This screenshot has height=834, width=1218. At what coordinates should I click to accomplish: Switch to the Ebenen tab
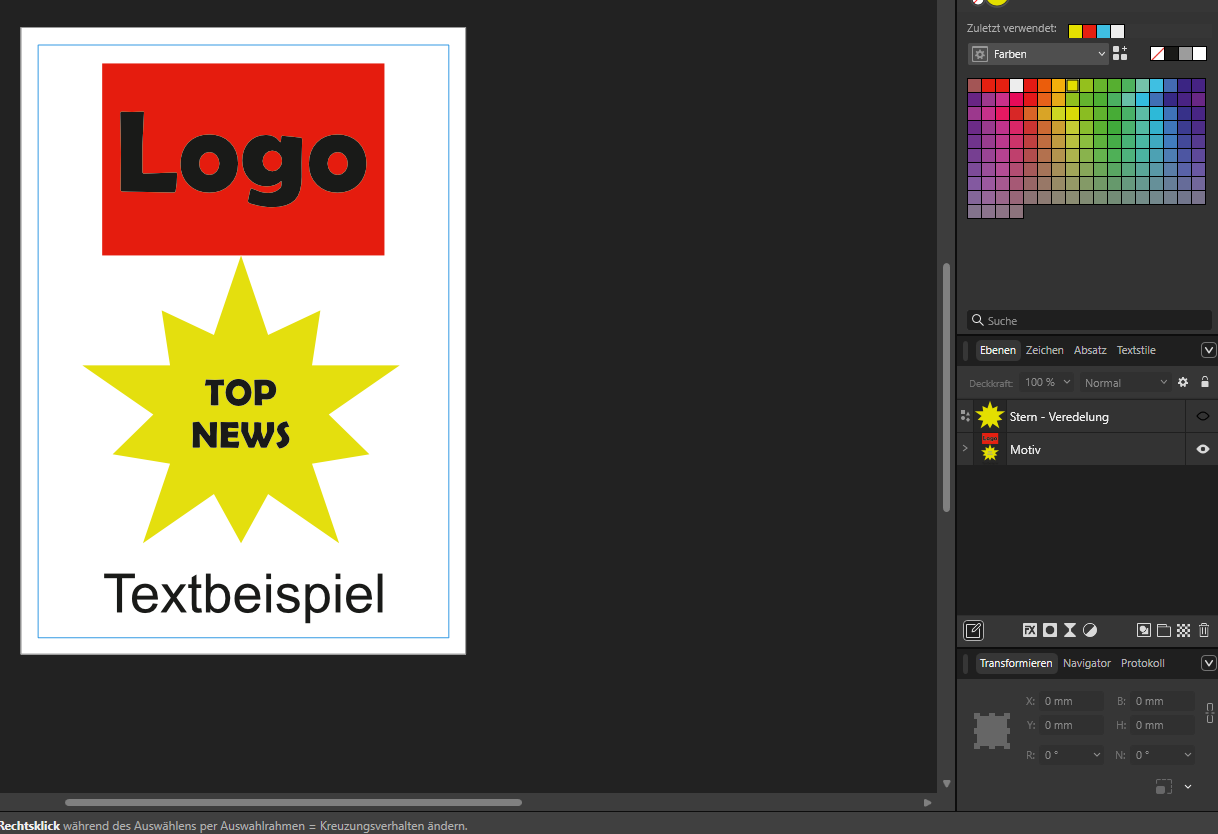(x=998, y=350)
